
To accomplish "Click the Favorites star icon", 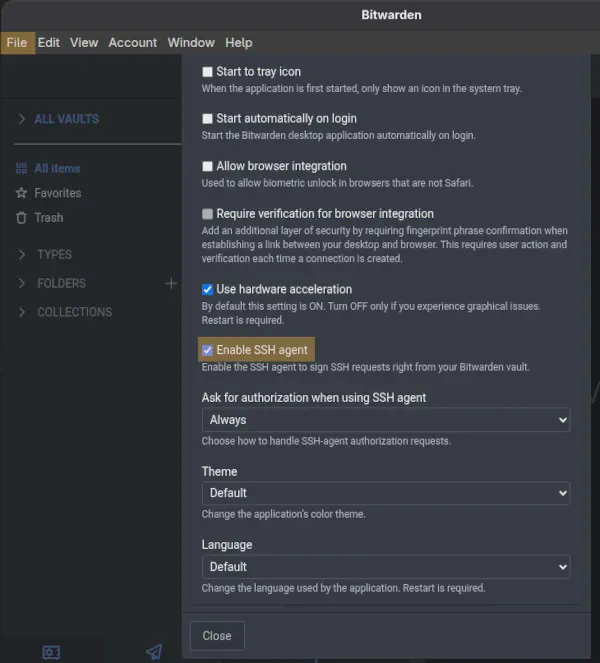I will (21, 193).
